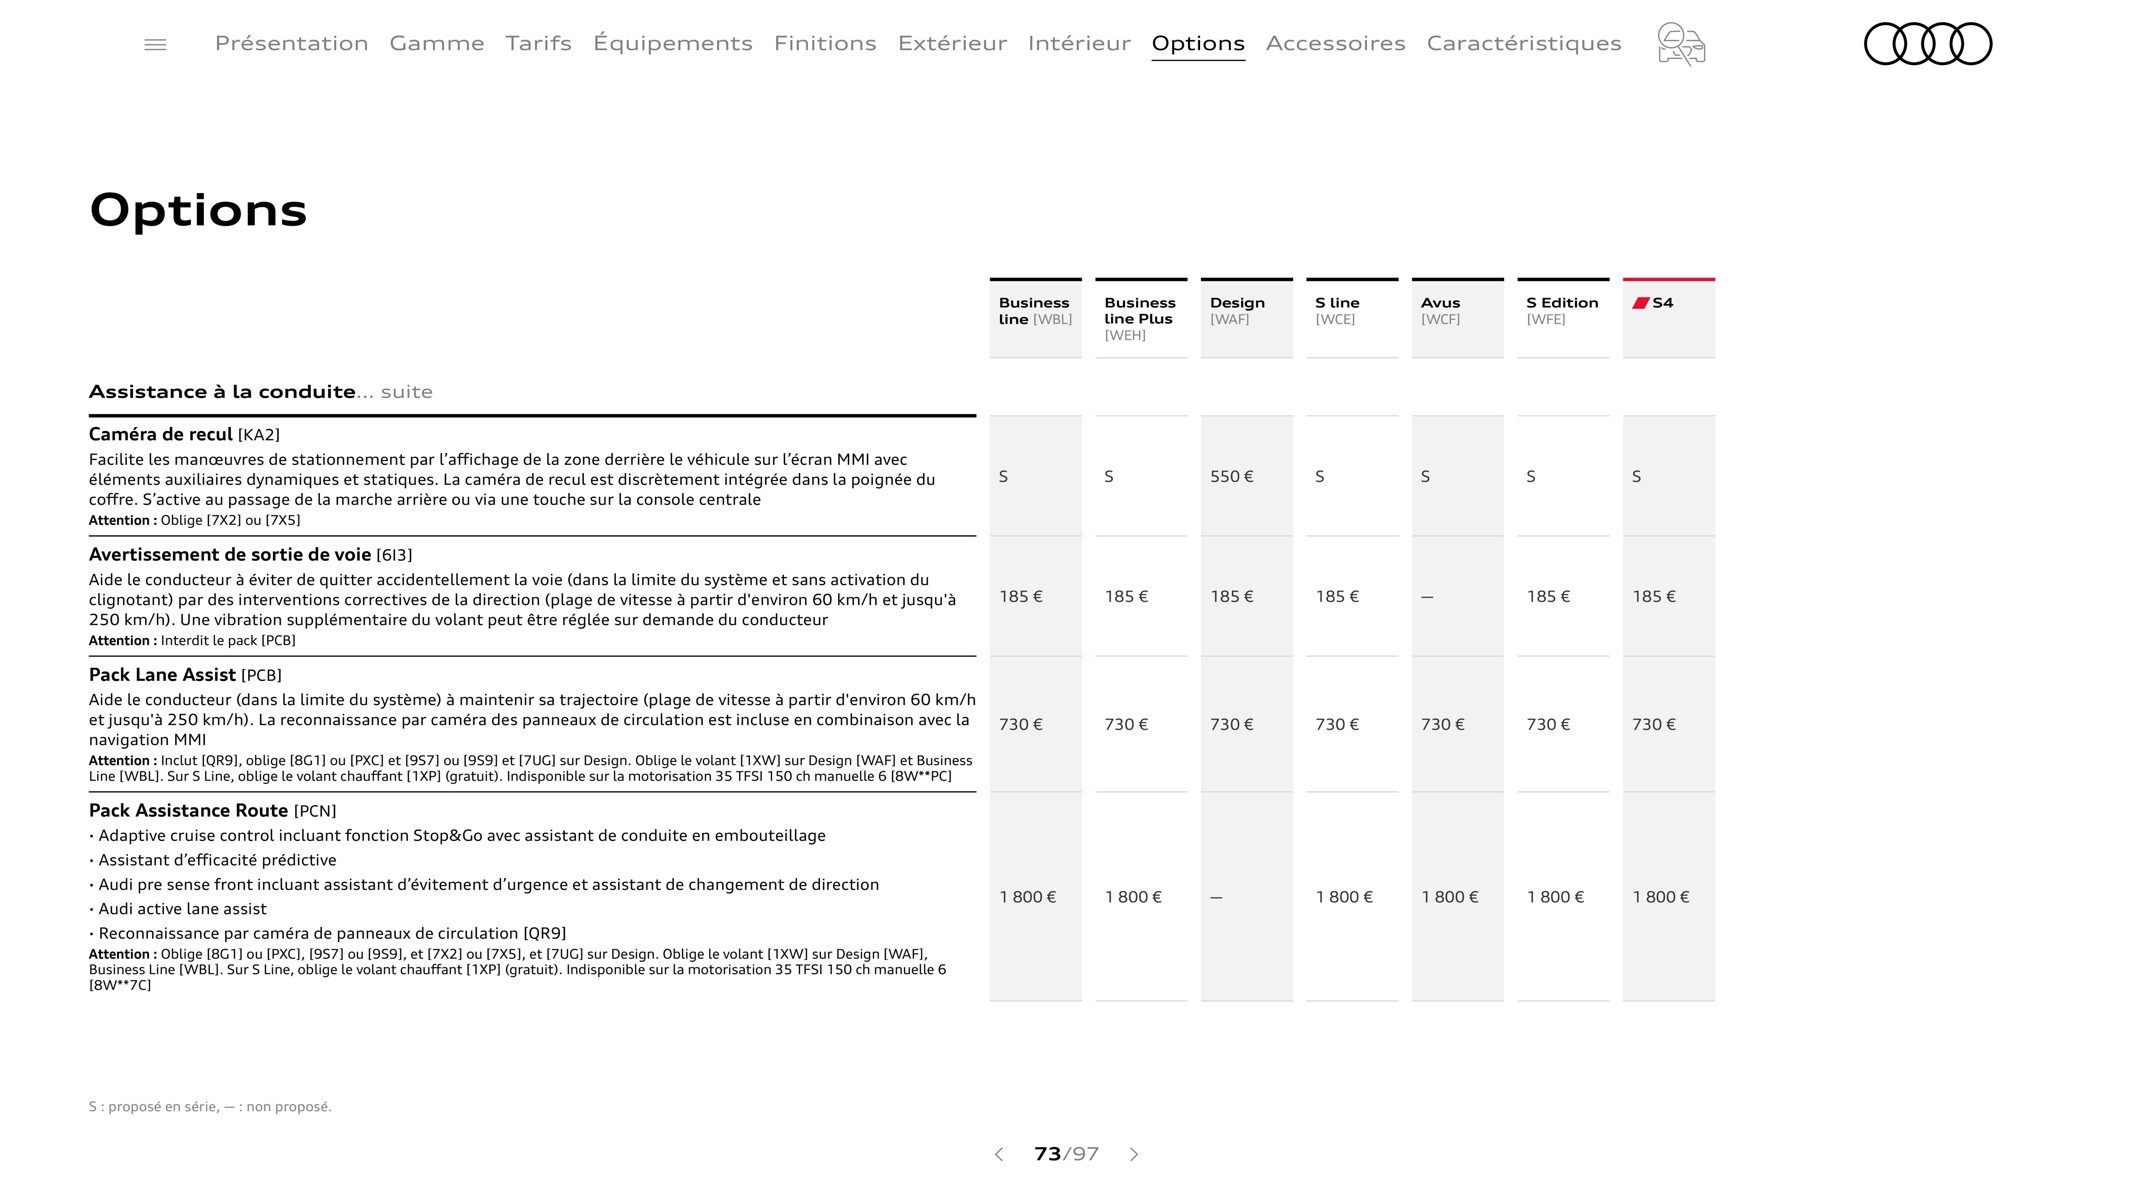Click the dash in Design PCN row

tap(1216, 898)
